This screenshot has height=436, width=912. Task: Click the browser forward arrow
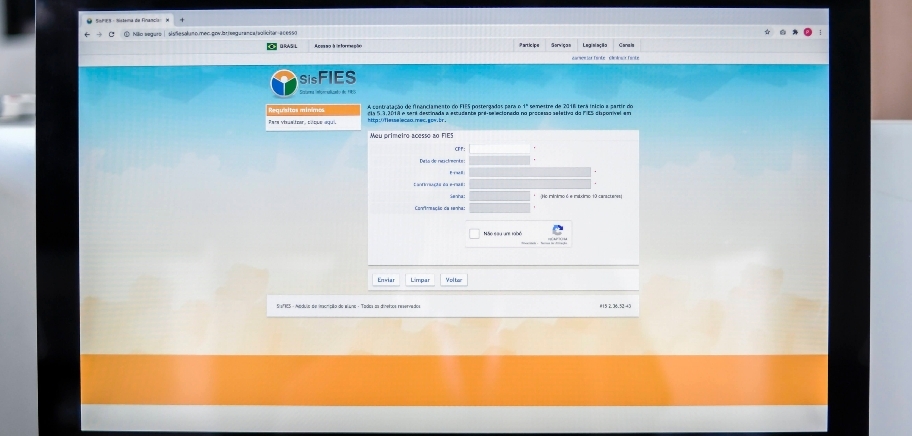[99, 34]
